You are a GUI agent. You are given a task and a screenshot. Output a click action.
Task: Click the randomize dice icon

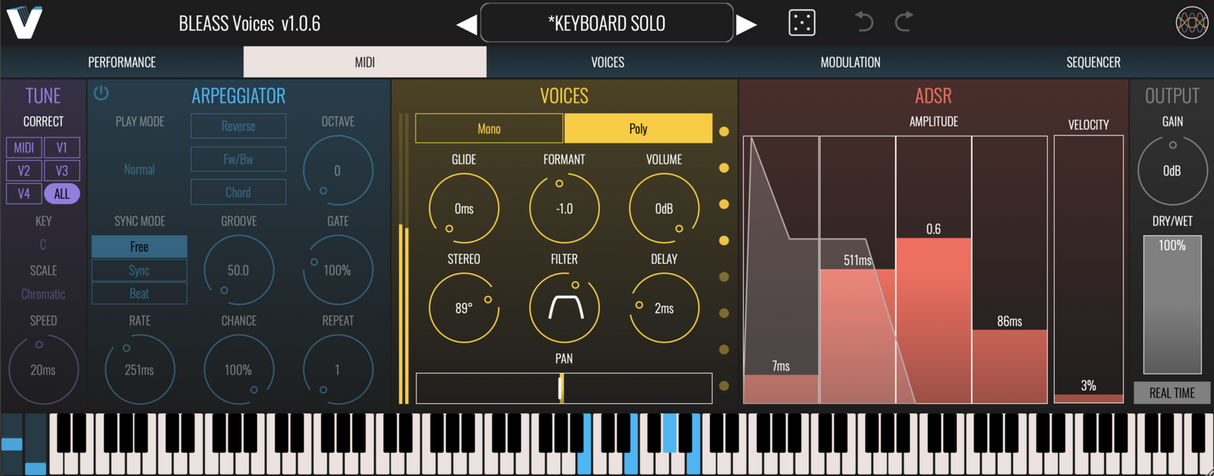point(802,23)
